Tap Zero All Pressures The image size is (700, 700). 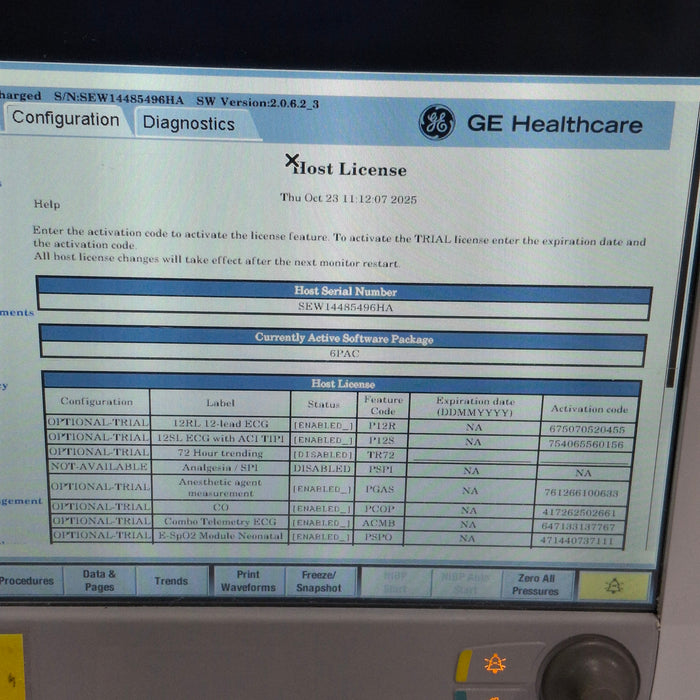pyautogui.click(x=536, y=584)
